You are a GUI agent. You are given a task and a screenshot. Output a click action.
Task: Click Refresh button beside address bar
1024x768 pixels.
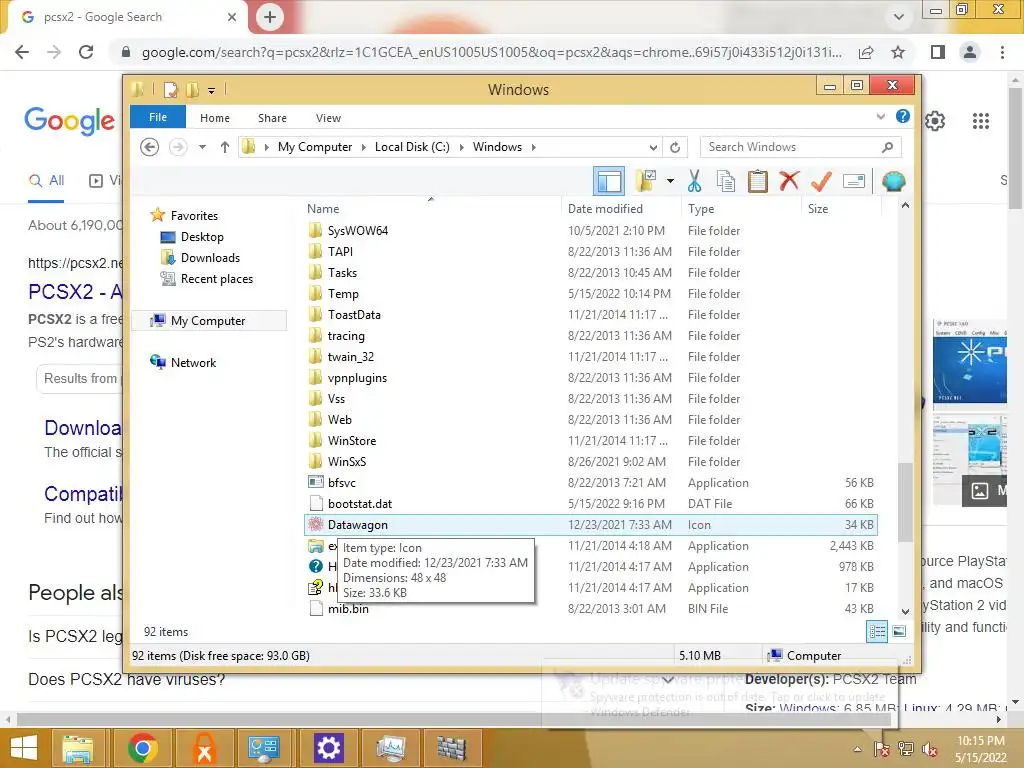pyautogui.click(x=675, y=147)
